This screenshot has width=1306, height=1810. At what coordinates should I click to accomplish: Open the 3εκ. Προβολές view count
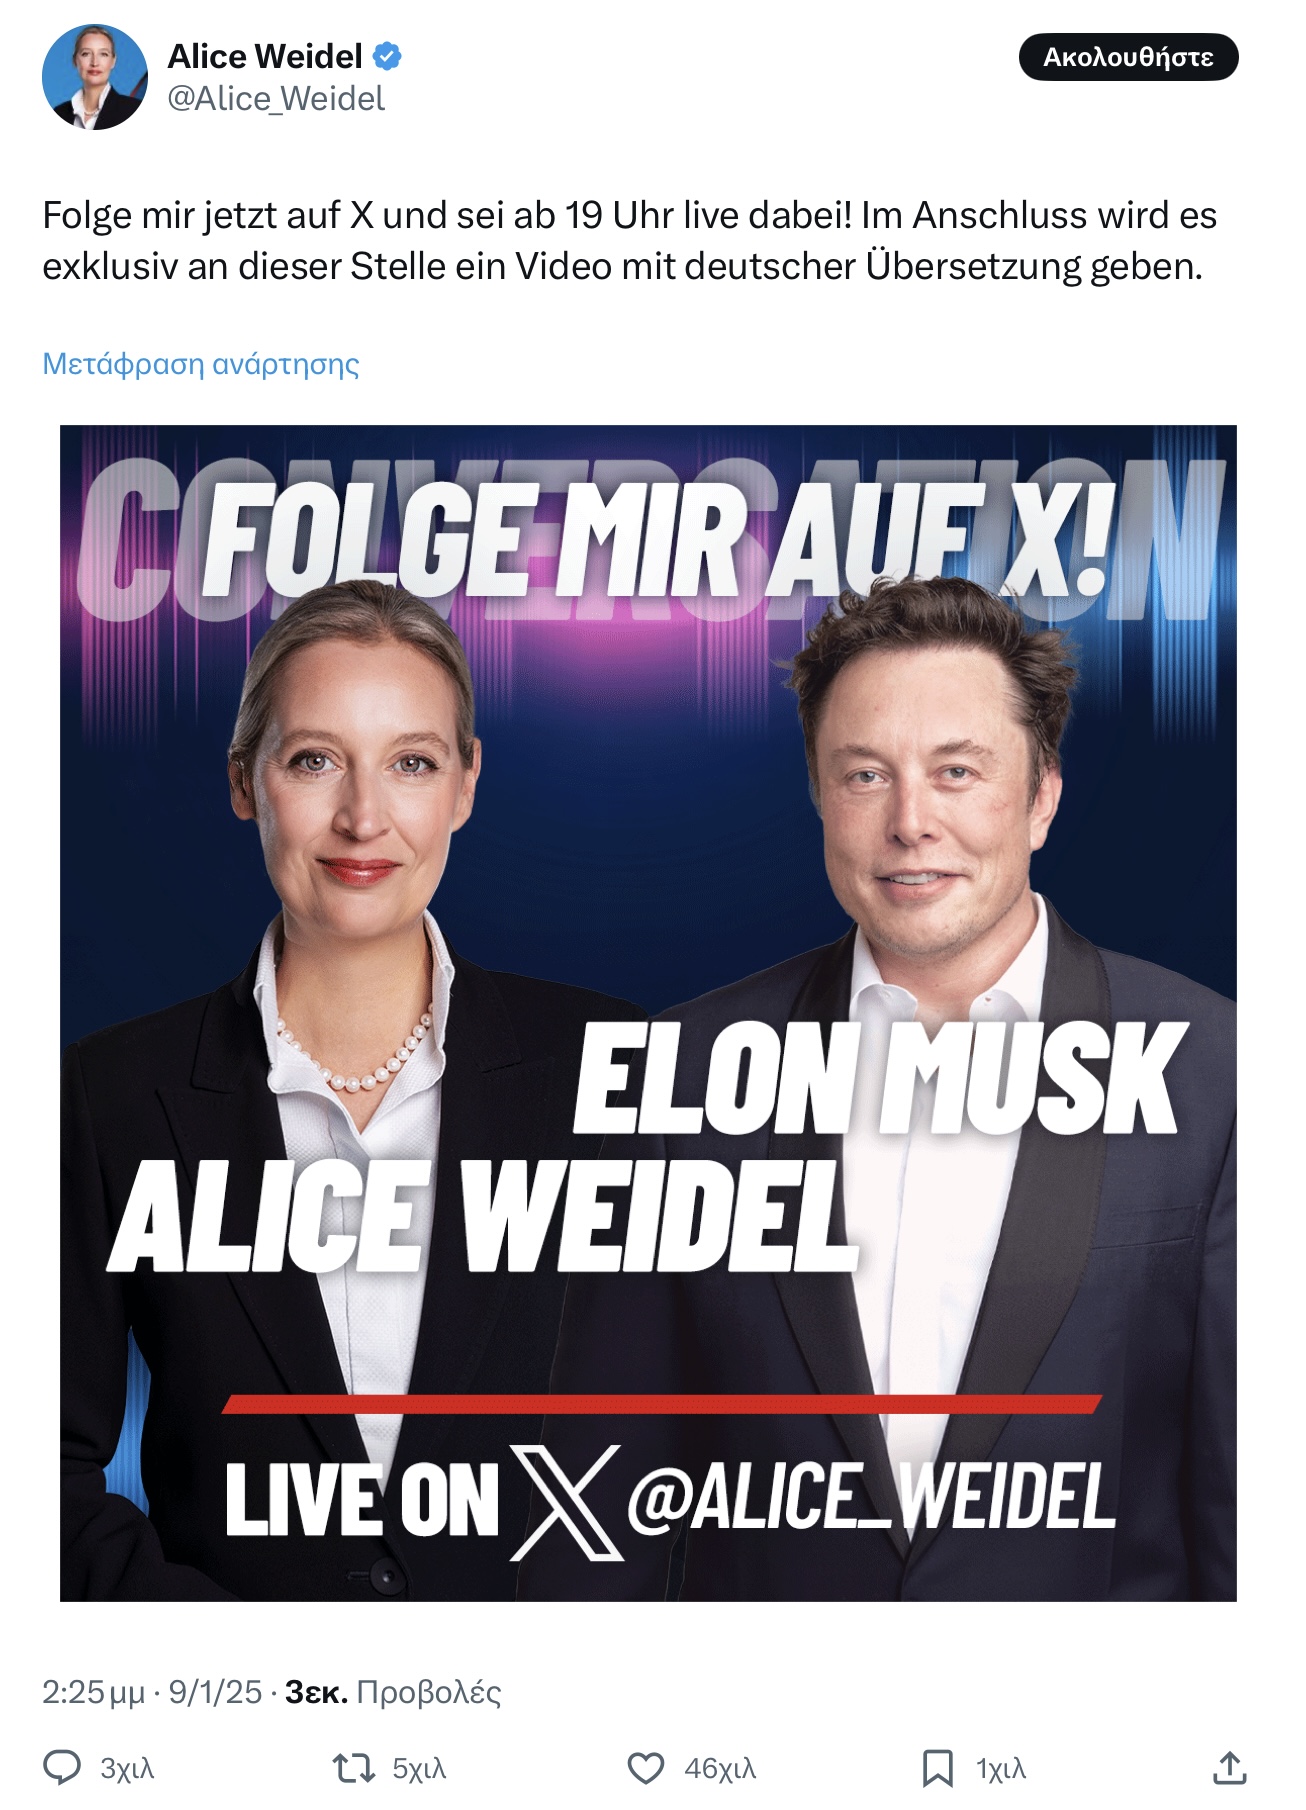coord(393,1692)
